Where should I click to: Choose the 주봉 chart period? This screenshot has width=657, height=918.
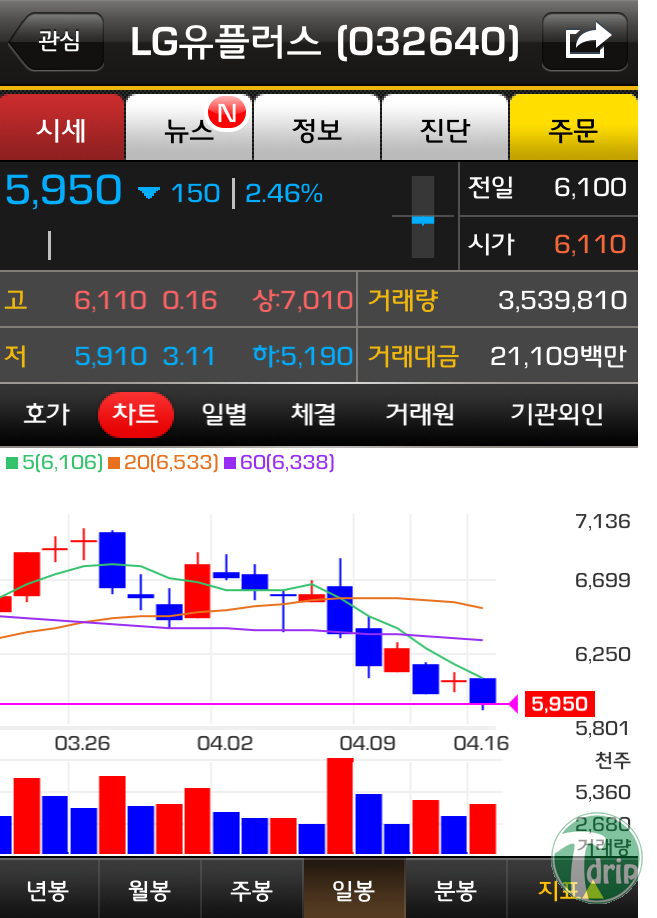[252, 889]
